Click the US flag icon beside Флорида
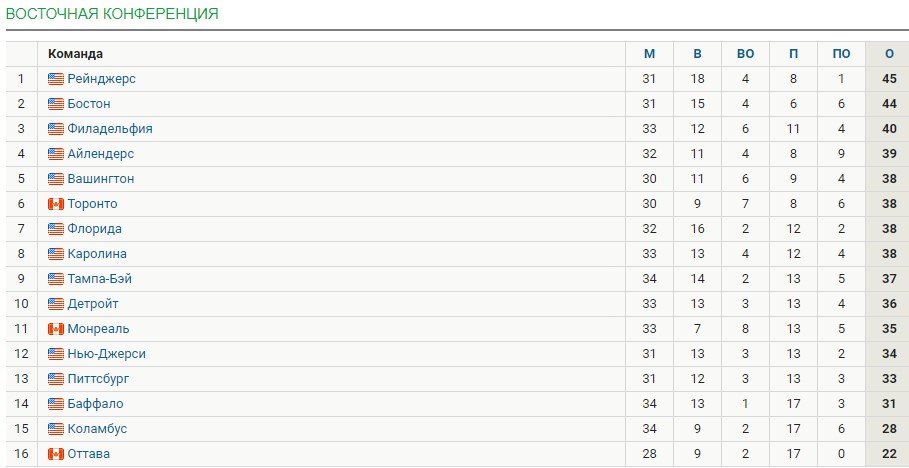 [x=56, y=229]
